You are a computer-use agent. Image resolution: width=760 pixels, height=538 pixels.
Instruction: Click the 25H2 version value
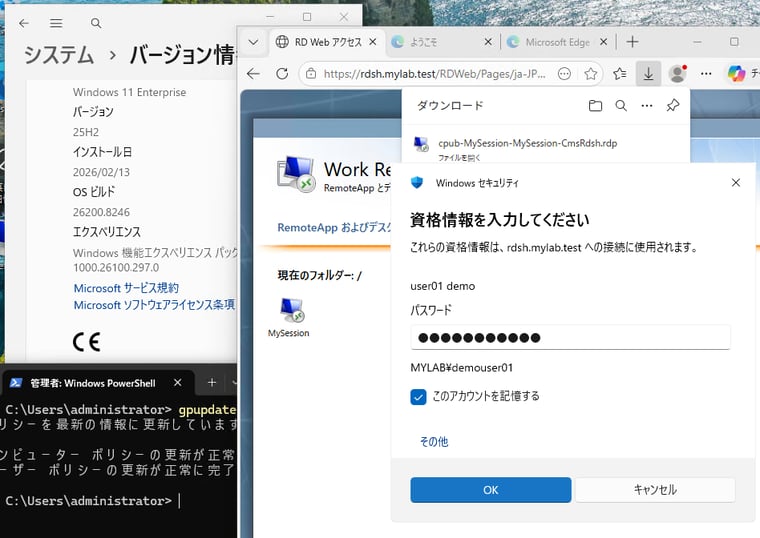(86, 132)
